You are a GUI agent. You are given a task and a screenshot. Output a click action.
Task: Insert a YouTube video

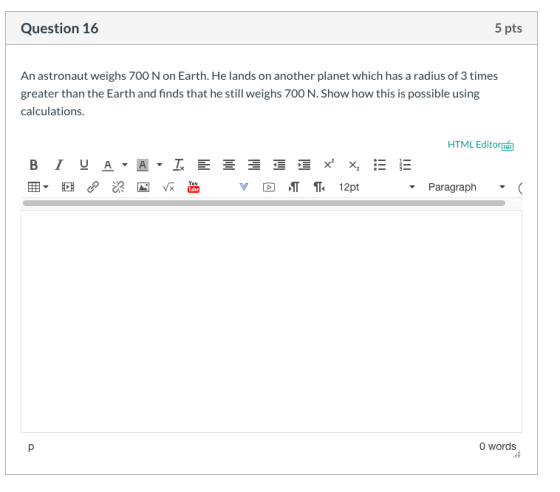pos(193,187)
